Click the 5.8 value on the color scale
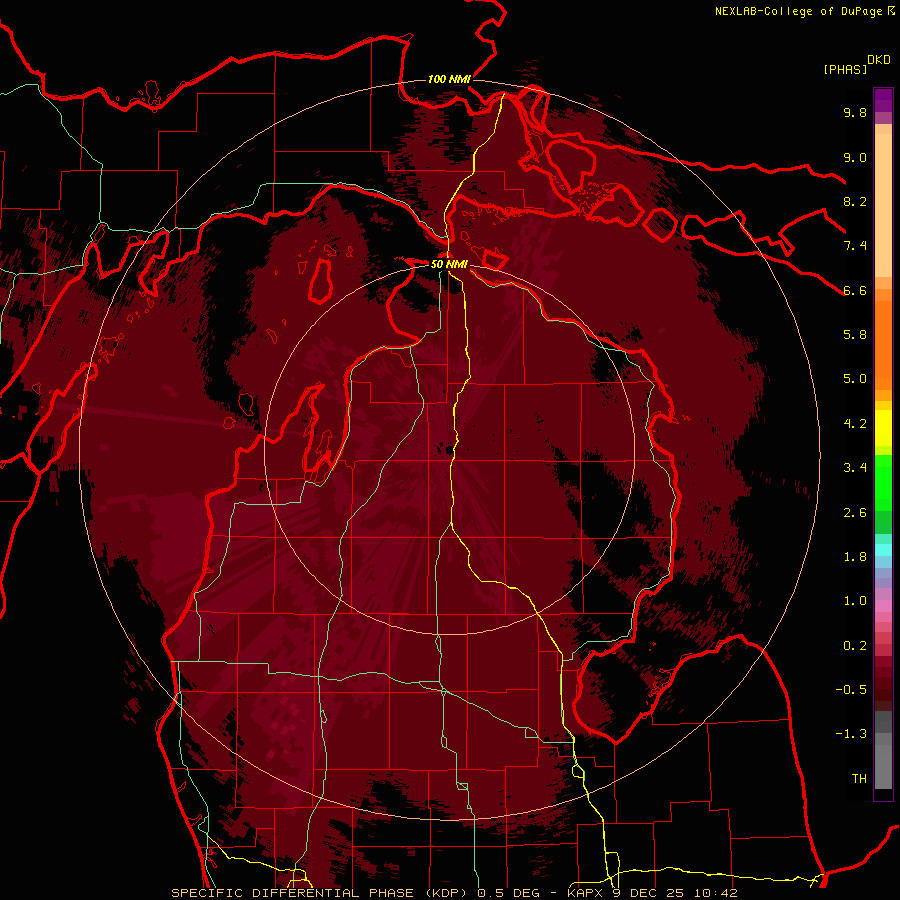Viewport: 900px width, 900px height. click(855, 335)
